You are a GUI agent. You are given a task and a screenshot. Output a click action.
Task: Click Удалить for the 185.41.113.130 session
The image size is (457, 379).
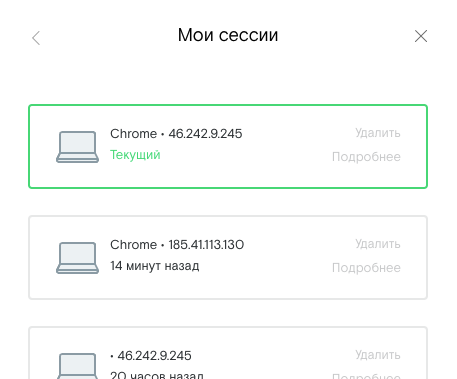pyautogui.click(x=378, y=244)
